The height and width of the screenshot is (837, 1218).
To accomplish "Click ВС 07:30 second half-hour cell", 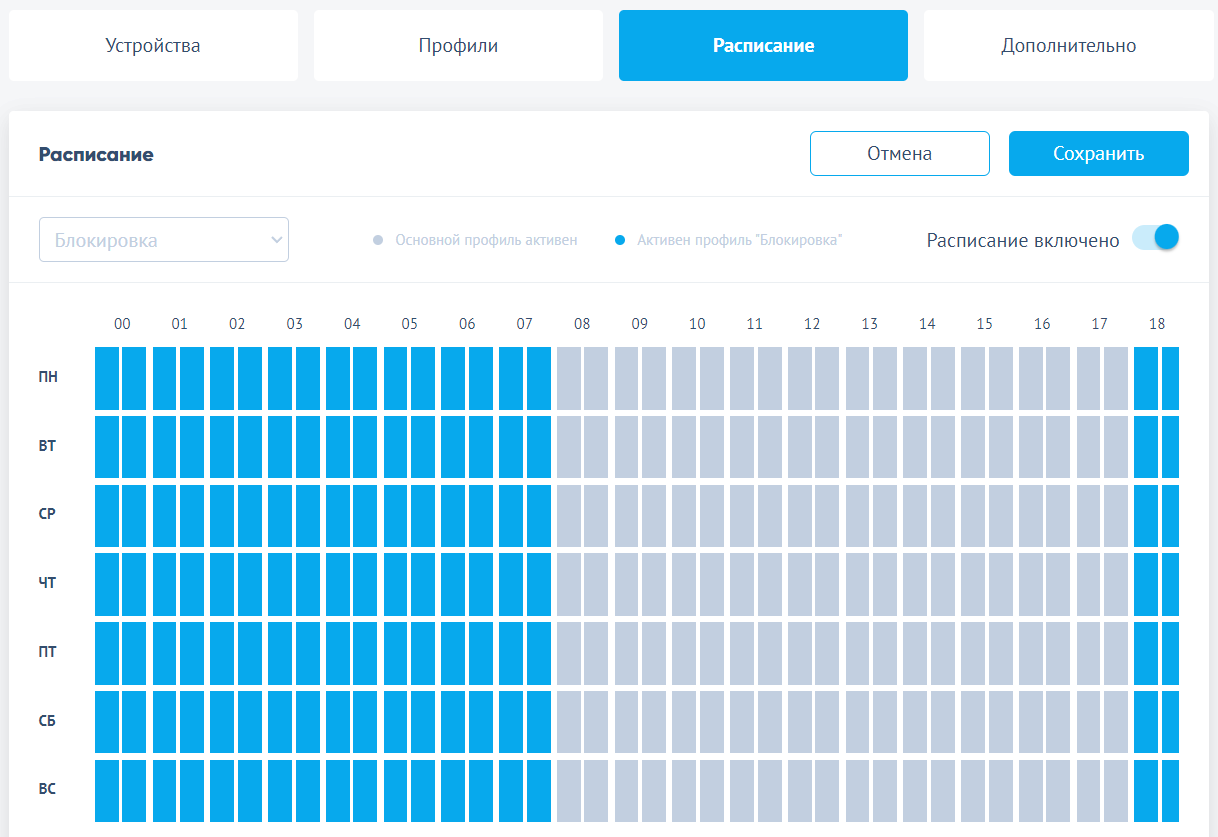I will click(539, 790).
